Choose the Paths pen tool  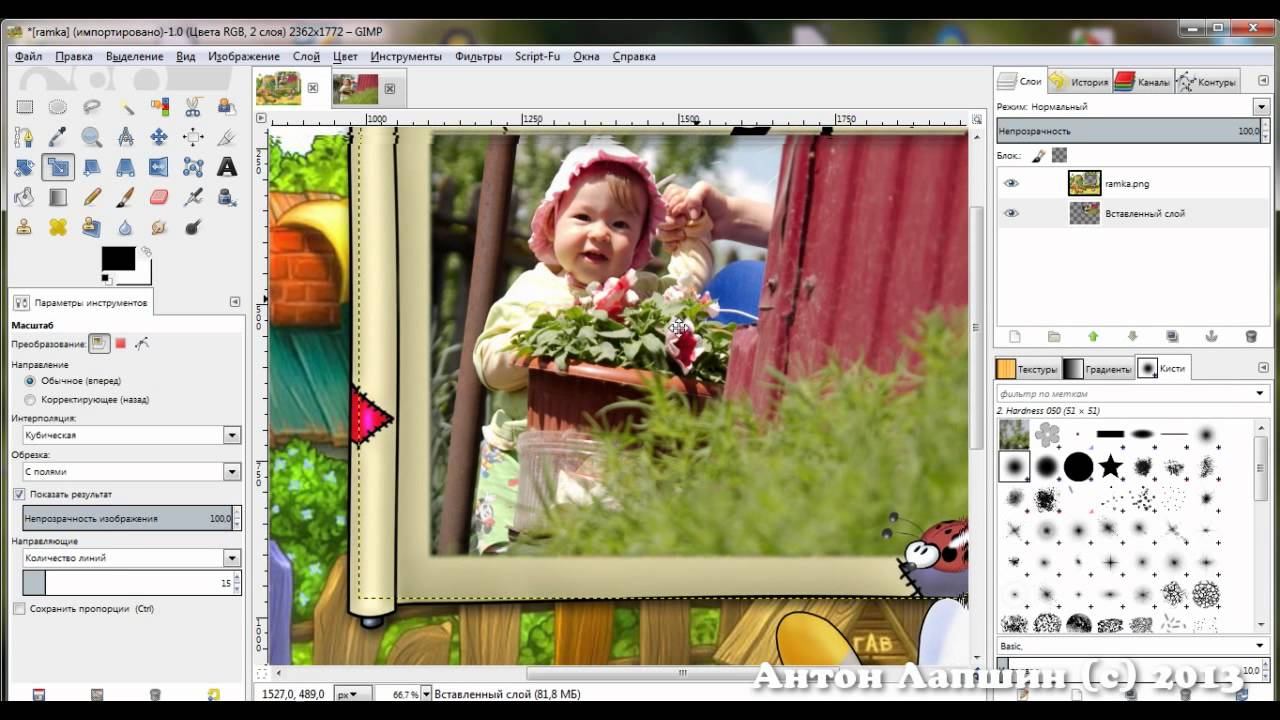tap(25, 137)
